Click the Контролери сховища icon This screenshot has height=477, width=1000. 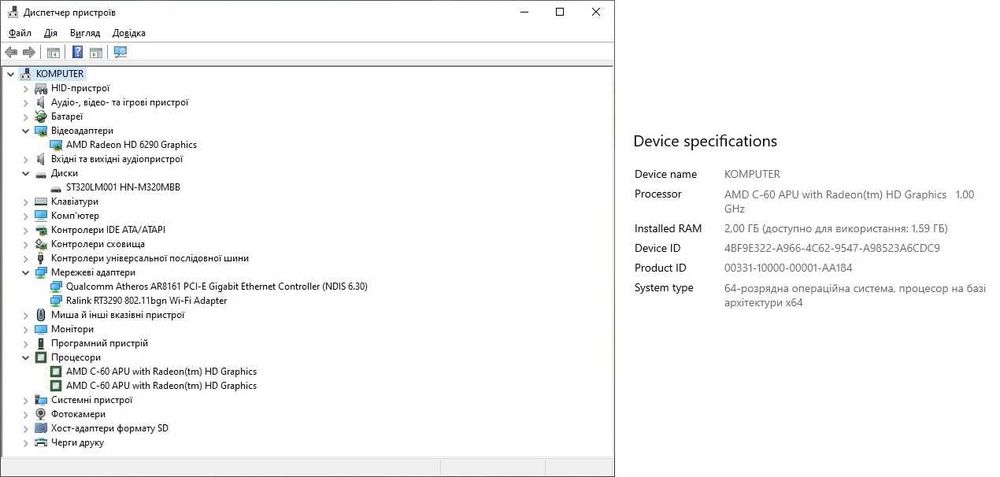41,244
